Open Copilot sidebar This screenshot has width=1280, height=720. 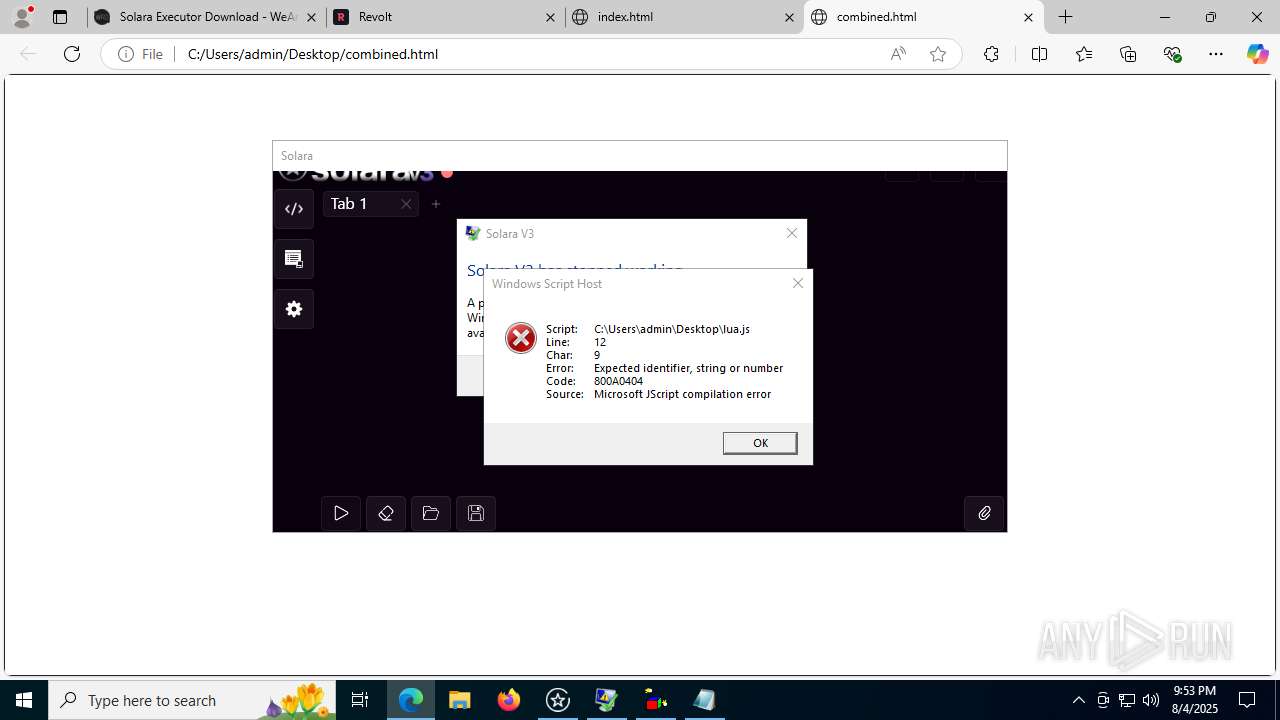click(1258, 54)
